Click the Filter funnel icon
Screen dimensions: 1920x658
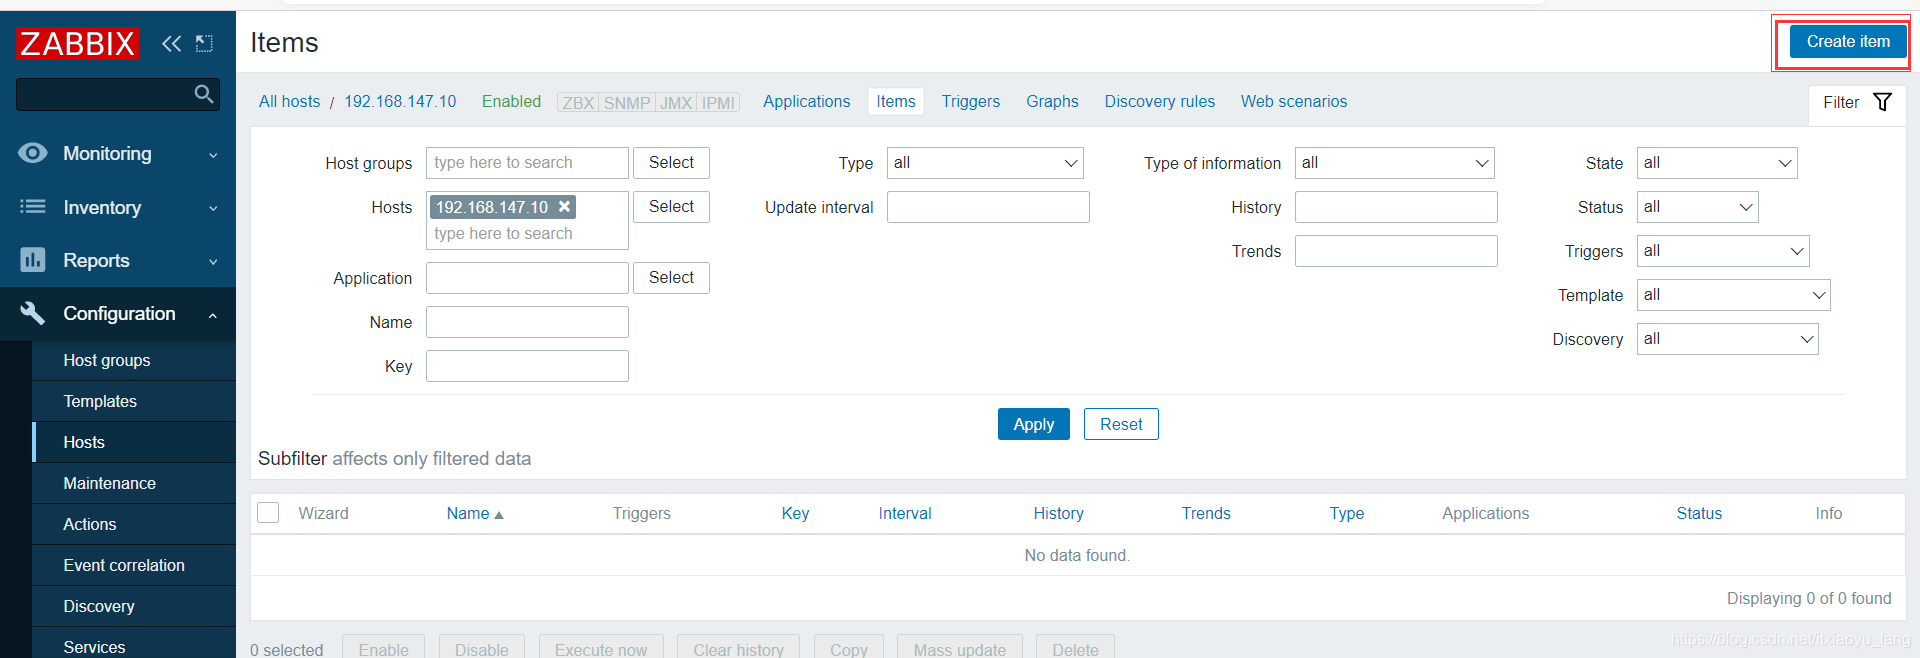[1882, 102]
